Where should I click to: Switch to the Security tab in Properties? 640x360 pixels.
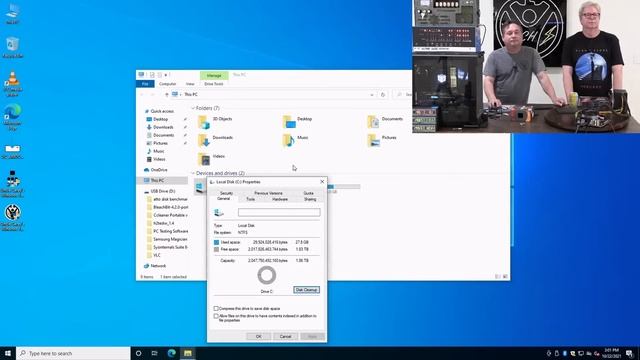coord(226,193)
